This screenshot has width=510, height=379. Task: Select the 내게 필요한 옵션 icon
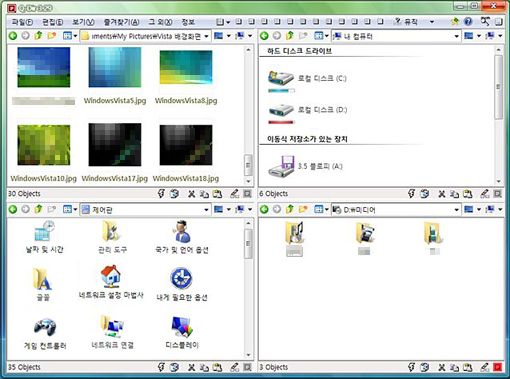pos(182,278)
